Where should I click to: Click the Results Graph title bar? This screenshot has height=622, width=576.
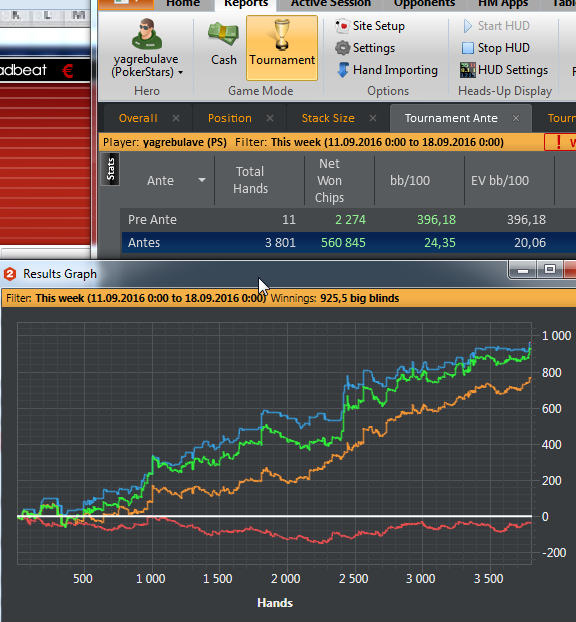point(254,274)
